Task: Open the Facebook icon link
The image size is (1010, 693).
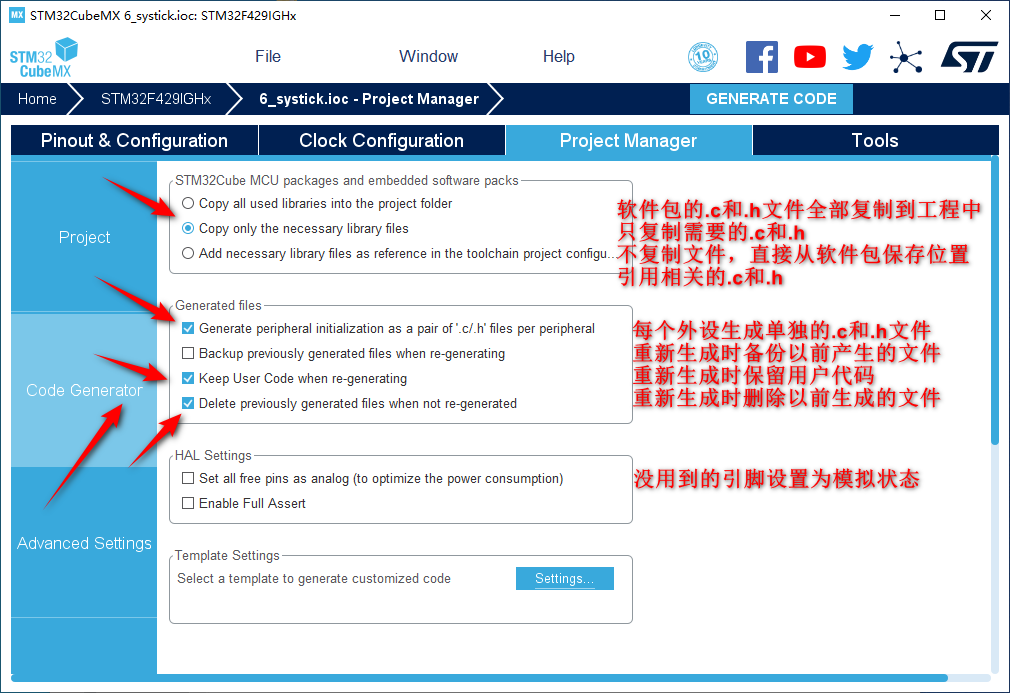Action: click(x=762, y=57)
